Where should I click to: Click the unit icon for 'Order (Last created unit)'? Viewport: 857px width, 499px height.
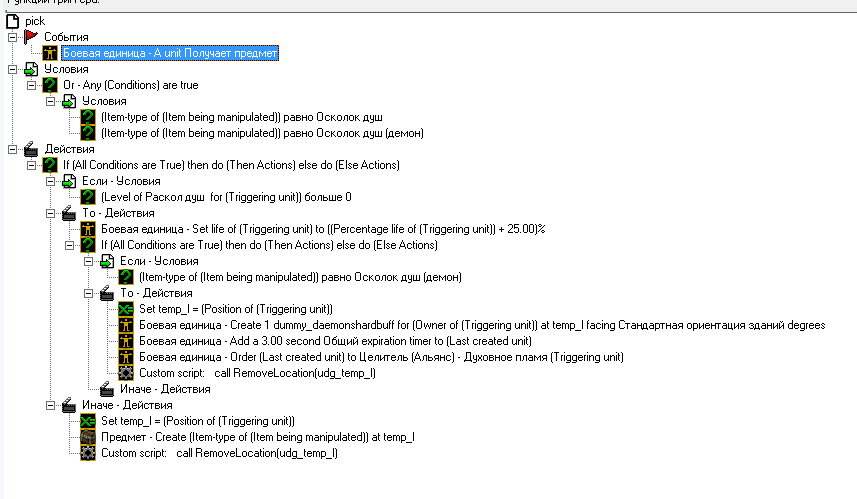[126, 357]
